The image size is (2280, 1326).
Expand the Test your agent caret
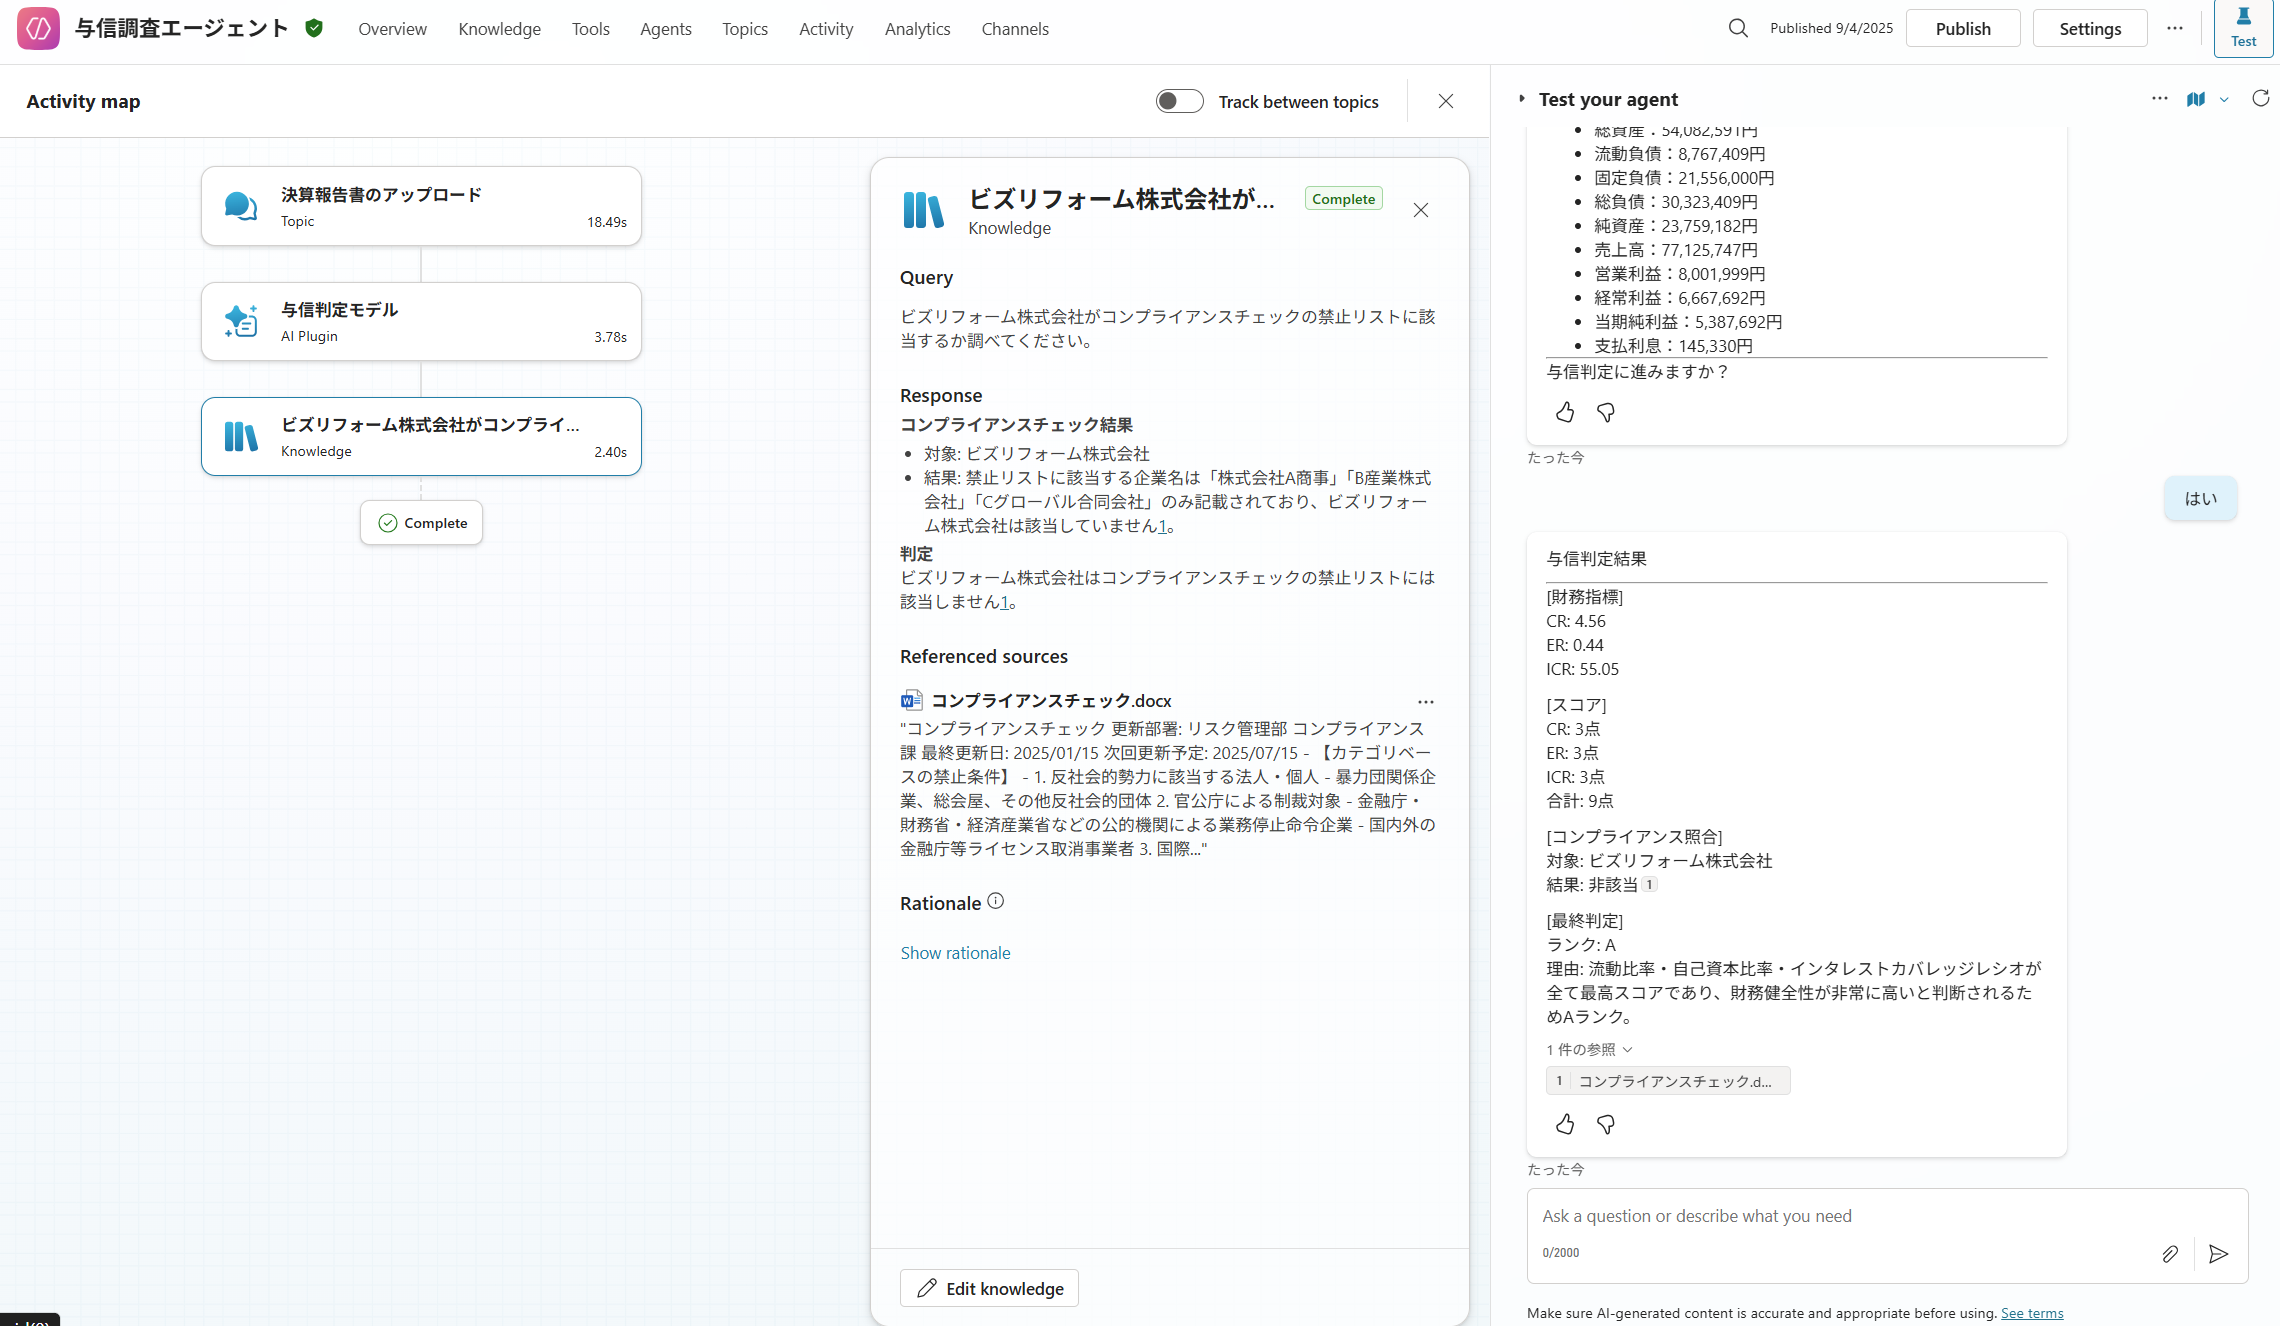click(x=1522, y=99)
